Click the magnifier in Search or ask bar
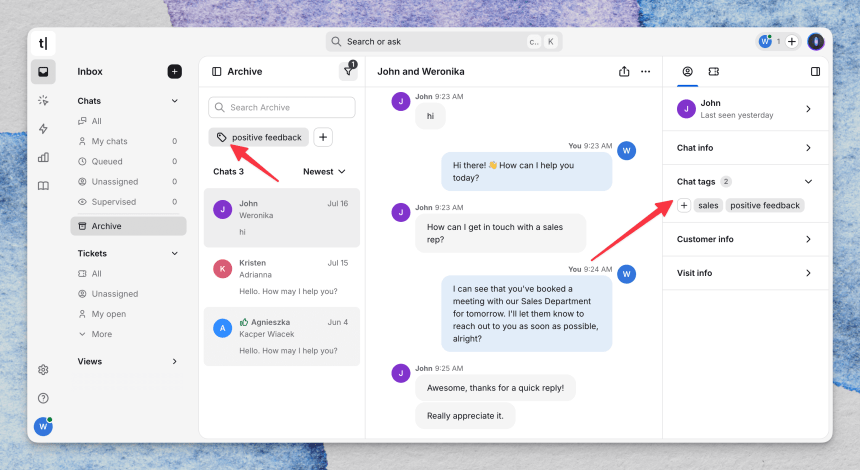The width and height of the screenshot is (860, 470). [336, 42]
